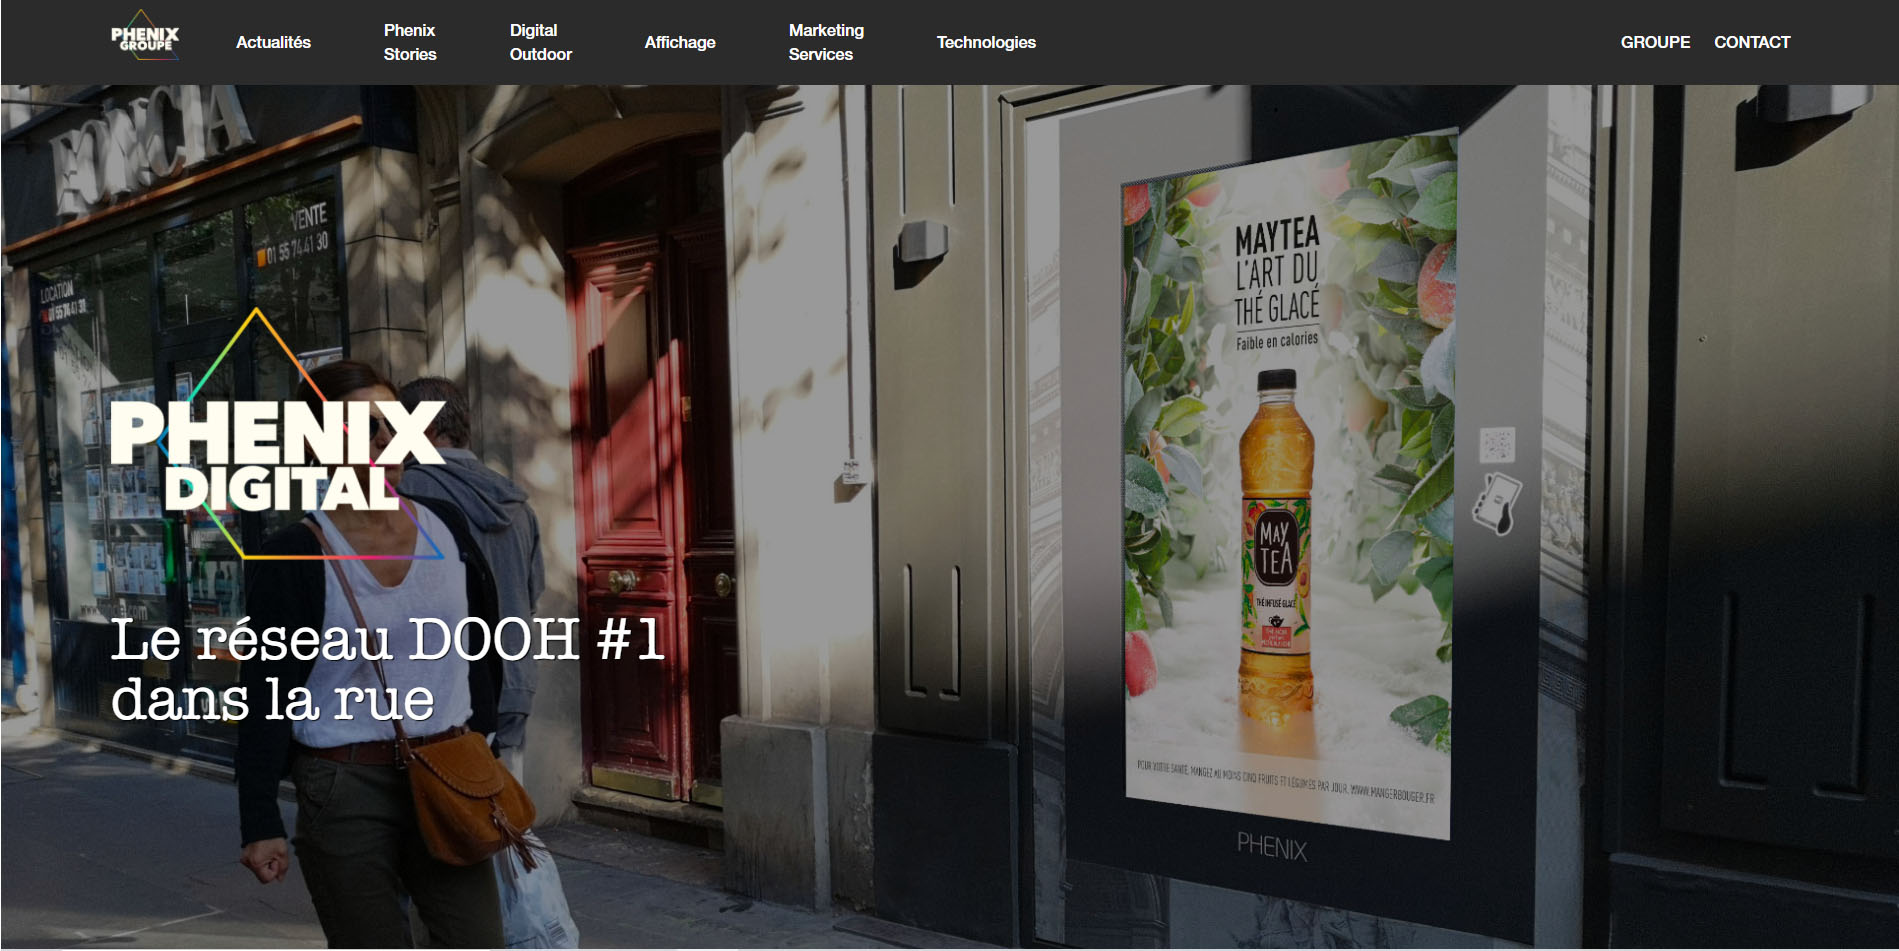Click the VENTE text on the shop window
Image resolution: width=1899 pixels, height=951 pixels.
[308, 216]
